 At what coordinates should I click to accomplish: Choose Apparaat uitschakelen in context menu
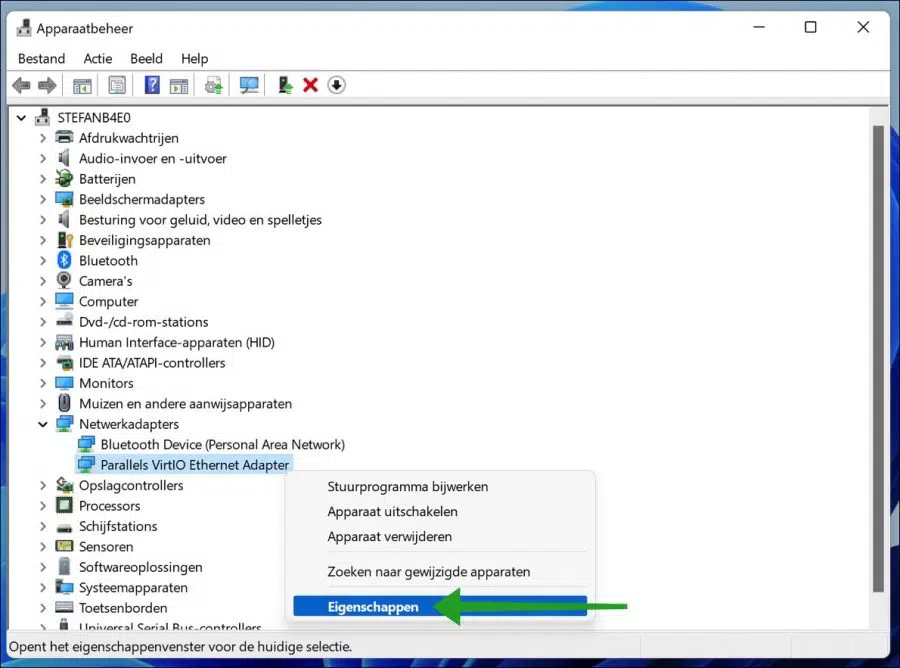point(440,511)
